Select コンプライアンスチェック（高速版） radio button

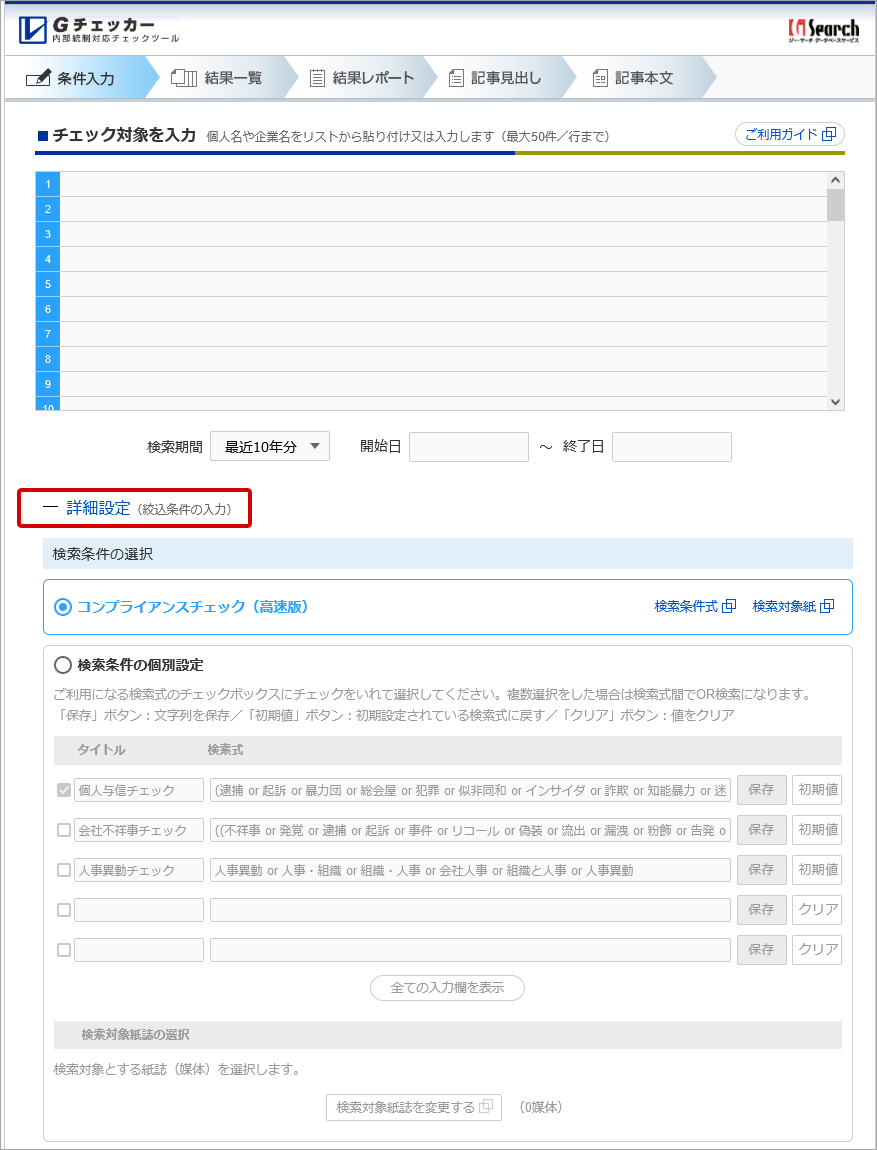click(63, 607)
